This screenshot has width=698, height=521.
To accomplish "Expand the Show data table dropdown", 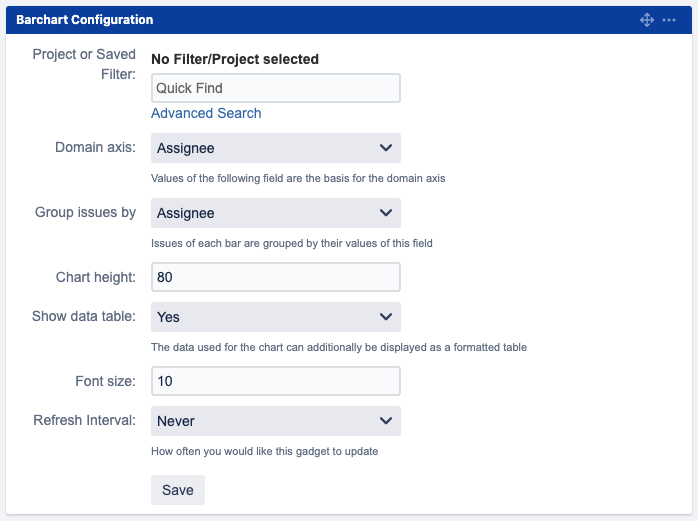I will (x=275, y=317).
